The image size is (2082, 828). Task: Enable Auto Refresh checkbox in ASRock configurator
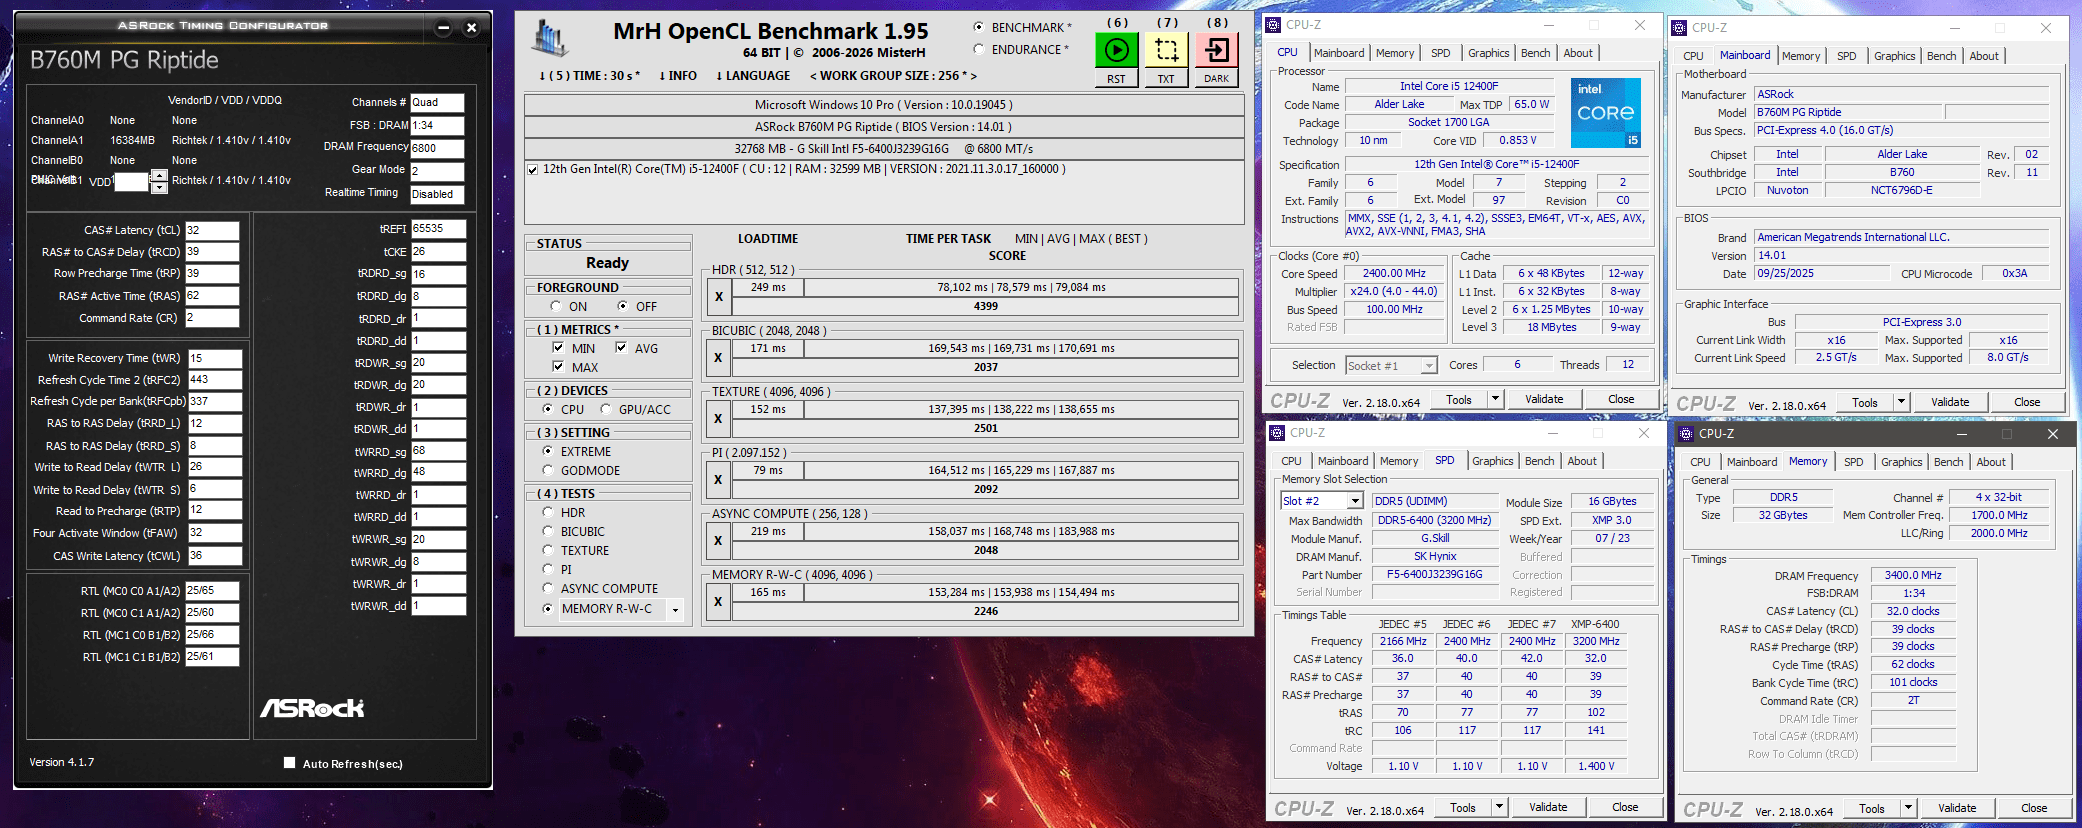[289, 763]
